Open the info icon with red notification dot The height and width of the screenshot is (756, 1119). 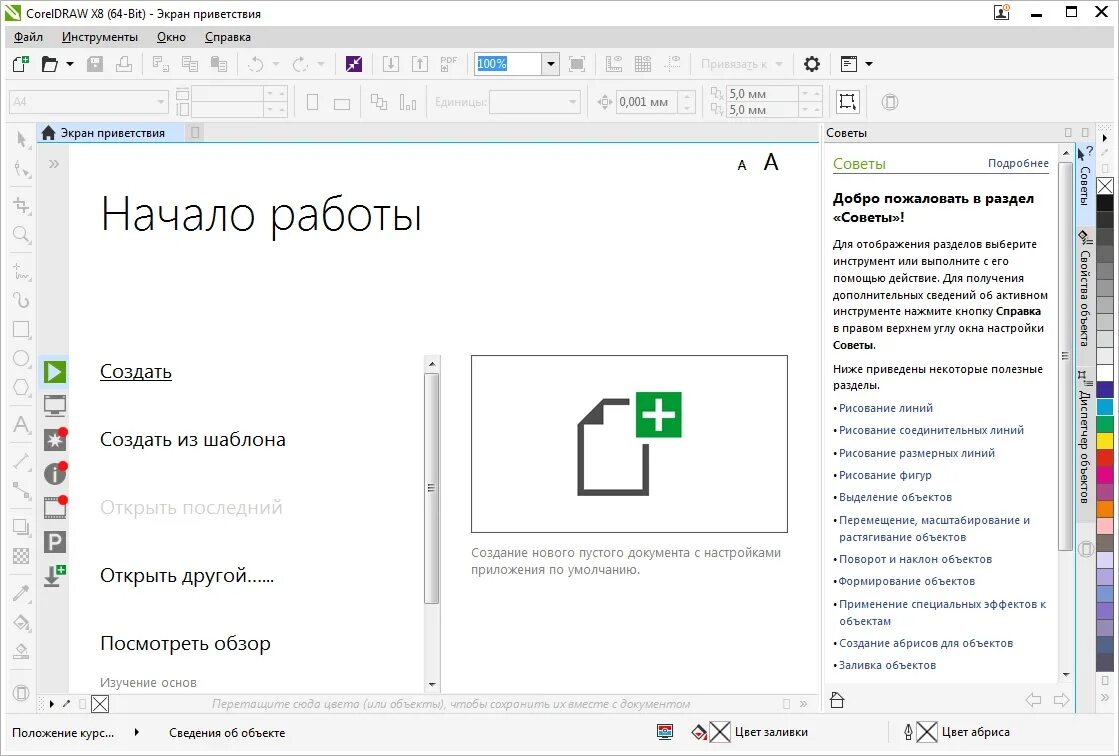54,473
